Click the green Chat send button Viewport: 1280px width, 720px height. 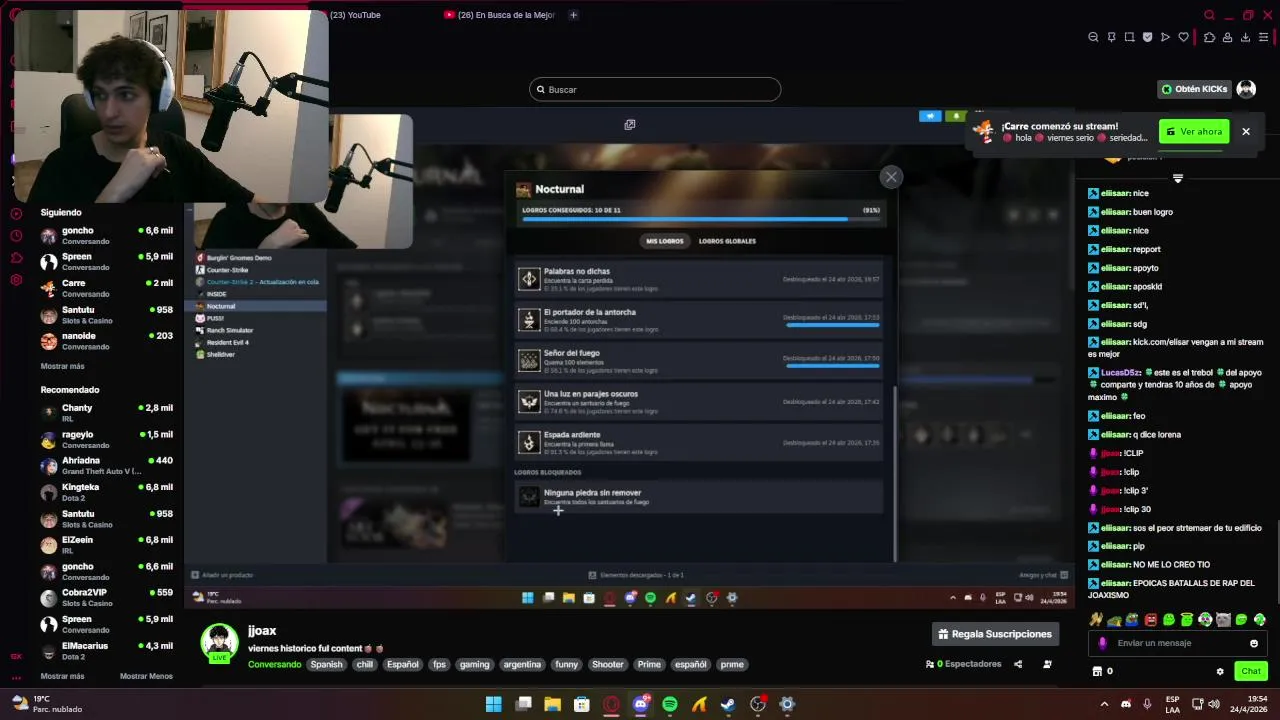tap(1251, 671)
